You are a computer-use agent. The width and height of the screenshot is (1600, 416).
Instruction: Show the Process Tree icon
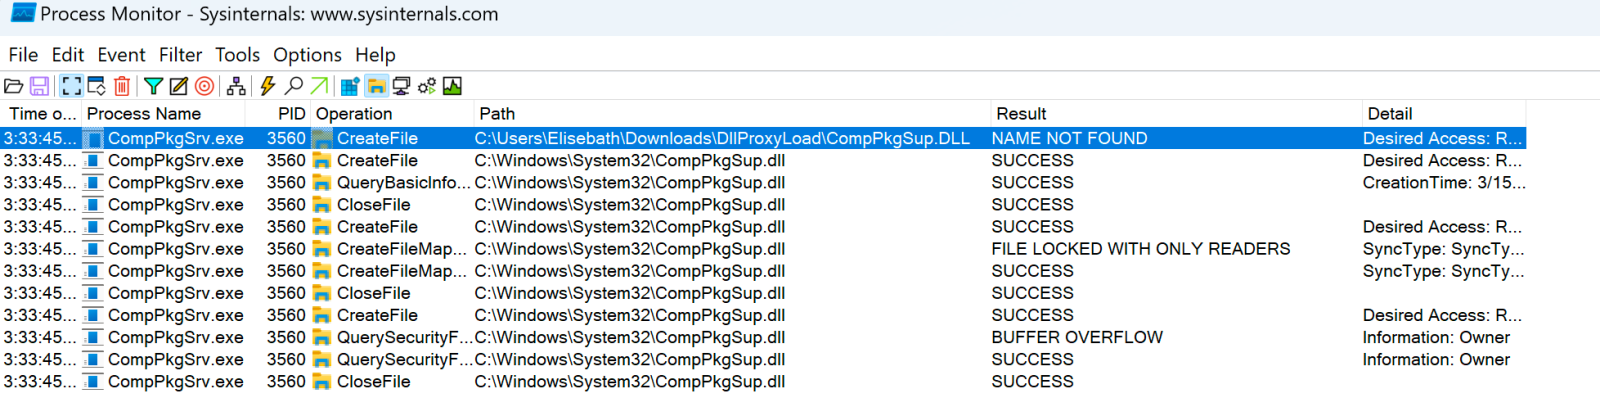click(236, 86)
